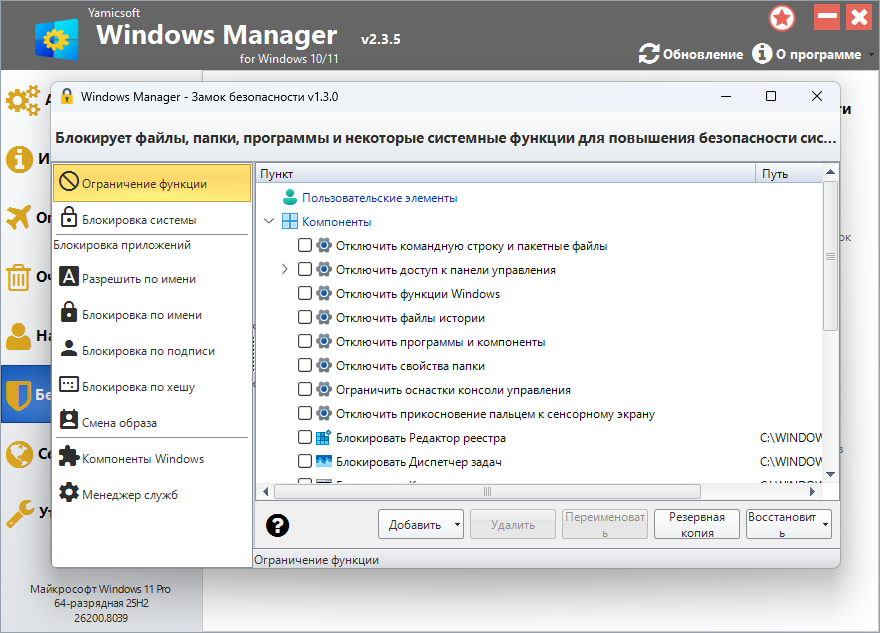Check the Блокировать Редактор реестра checkbox
The width and height of the screenshot is (880, 633).
pyautogui.click(x=305, y=437)
